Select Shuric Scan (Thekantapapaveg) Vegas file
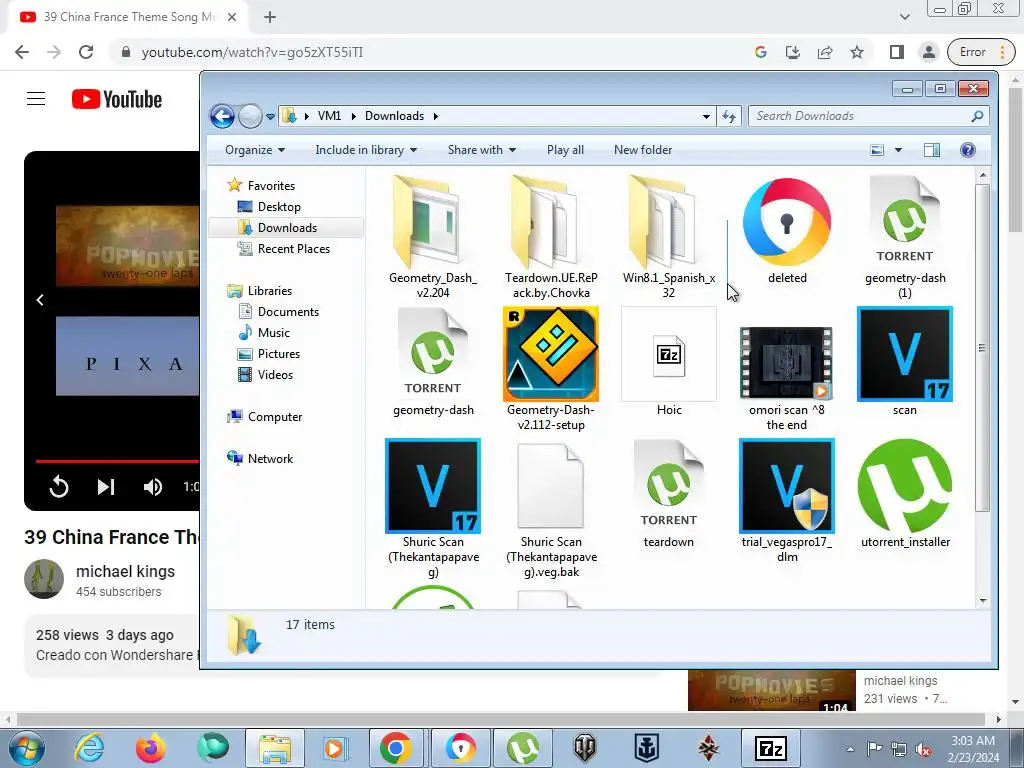 (x=433, y=486)
